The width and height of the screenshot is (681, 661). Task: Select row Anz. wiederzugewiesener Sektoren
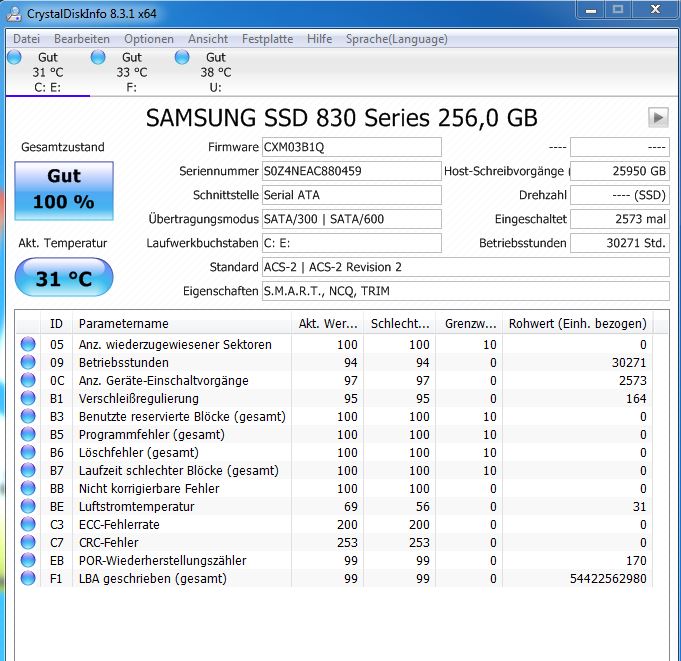coord(334,344)
